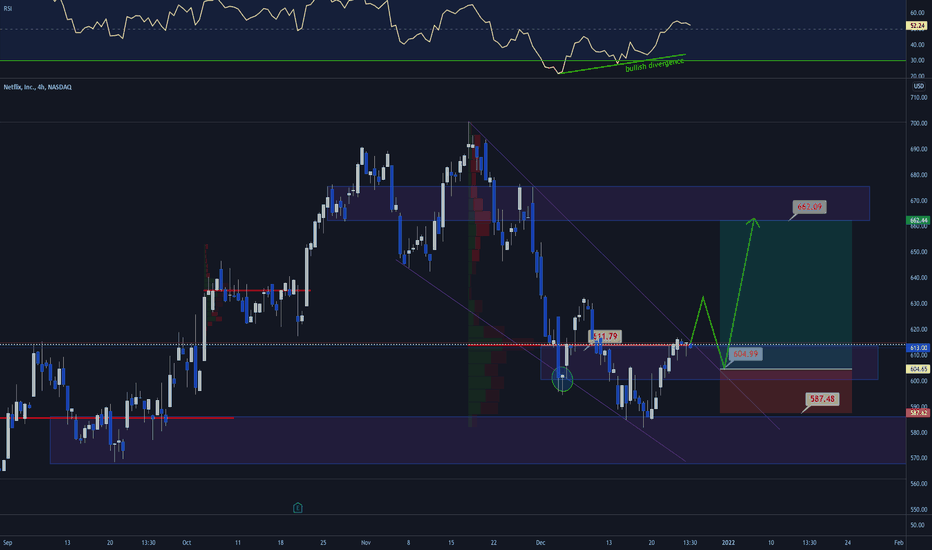Select the 662.09 price callout label

point(809,206)
